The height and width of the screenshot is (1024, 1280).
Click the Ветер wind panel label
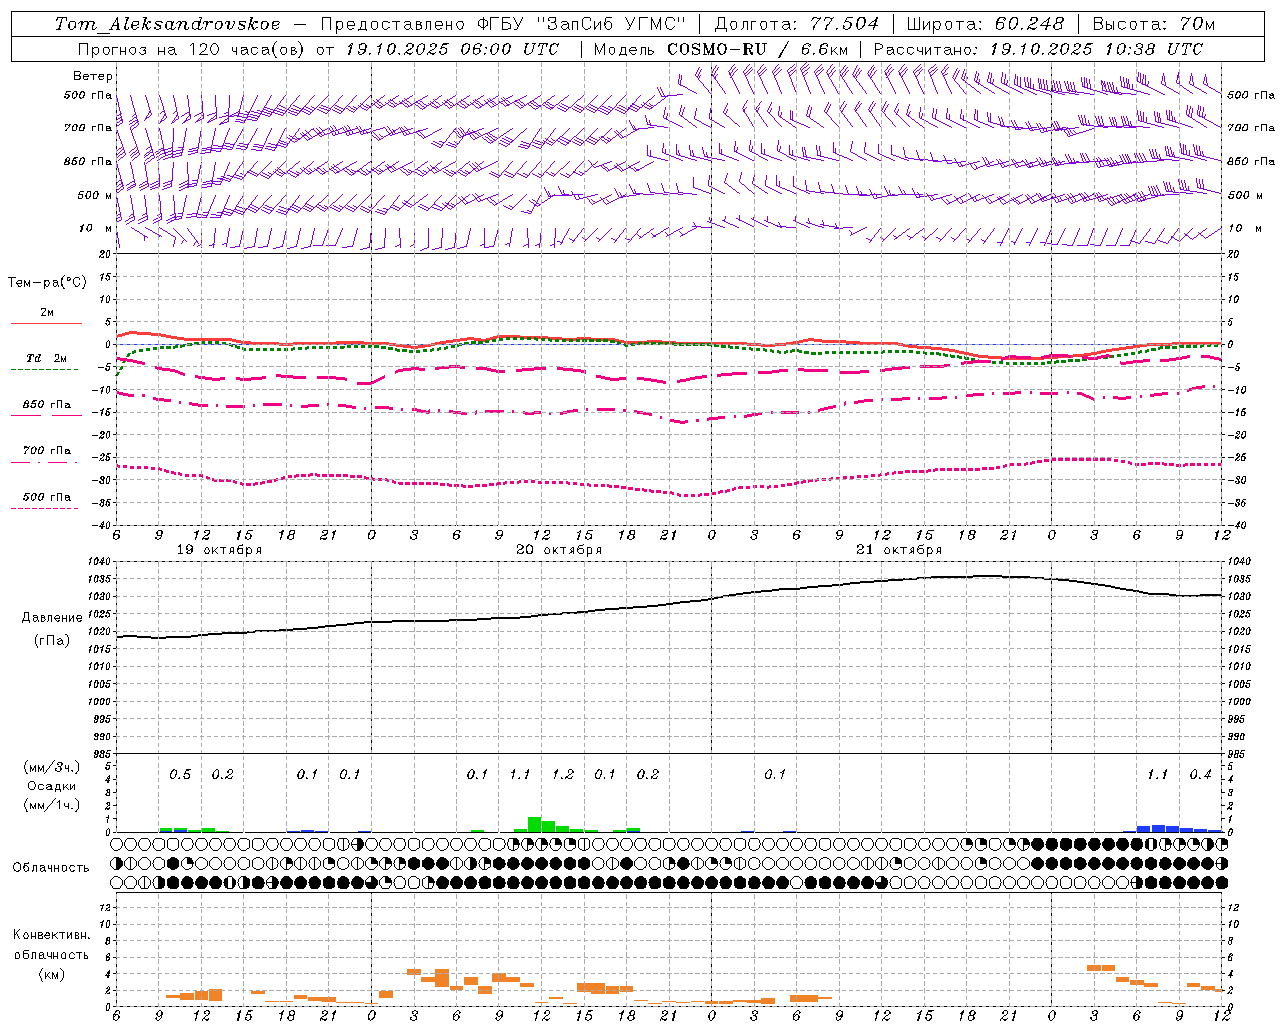(x=93, y=76)
